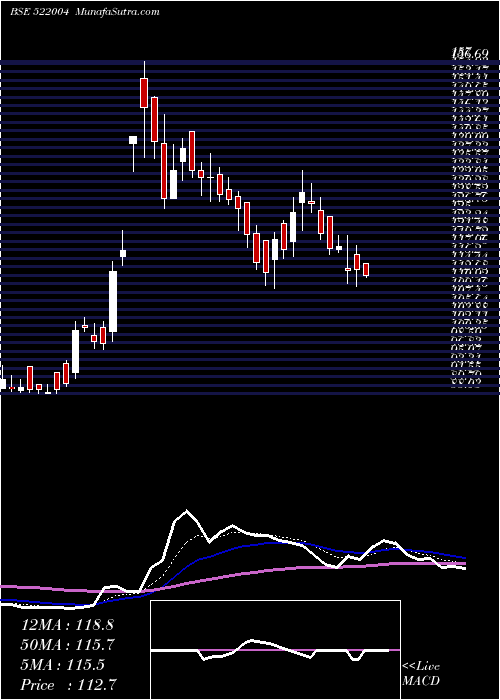The width and height of the screenshot is (500, 700).
Task: Click the Price : 112.7 value
Action: pyautogui.click(x=70, y=685)
